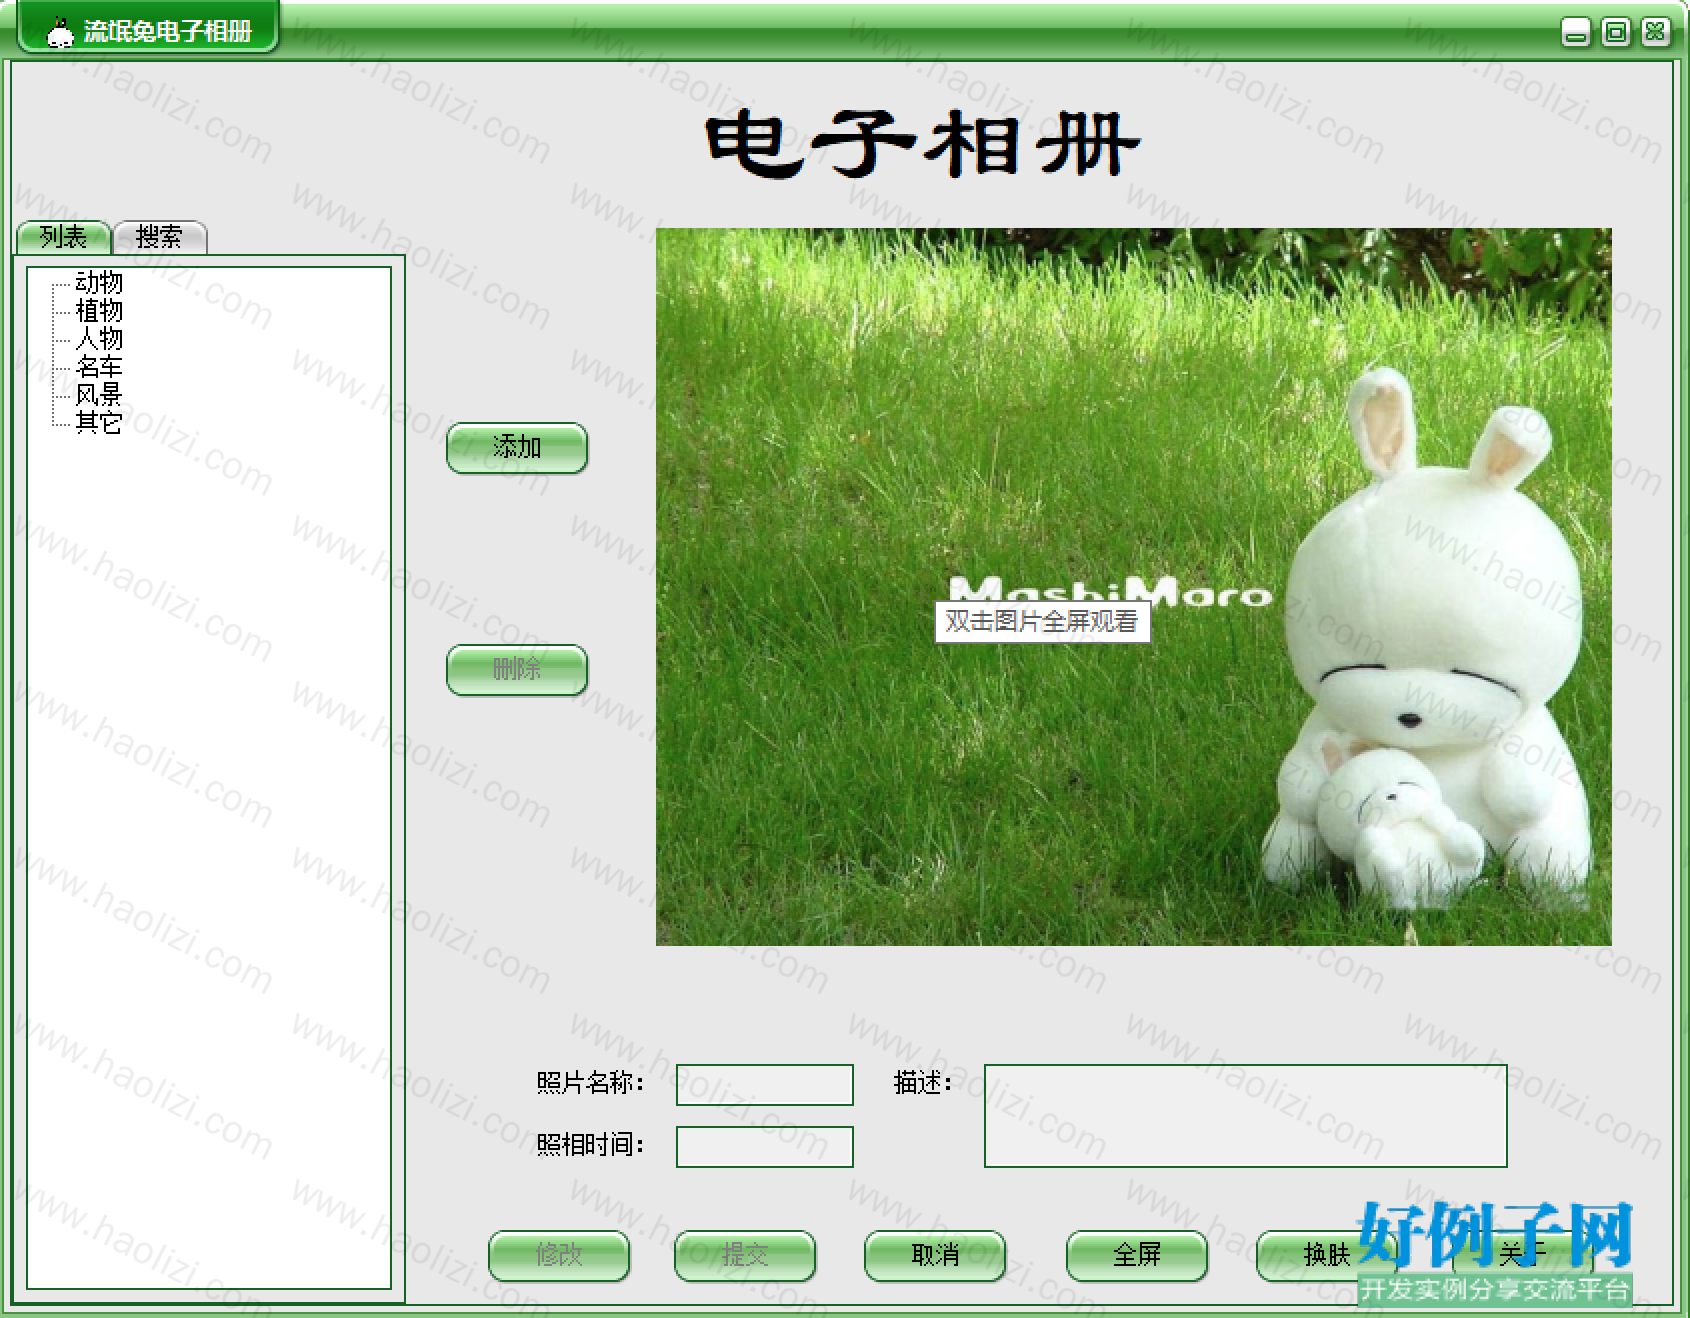The image size is (1690, 1318).
Task: Click the 取消 button
Action: 935,1255
